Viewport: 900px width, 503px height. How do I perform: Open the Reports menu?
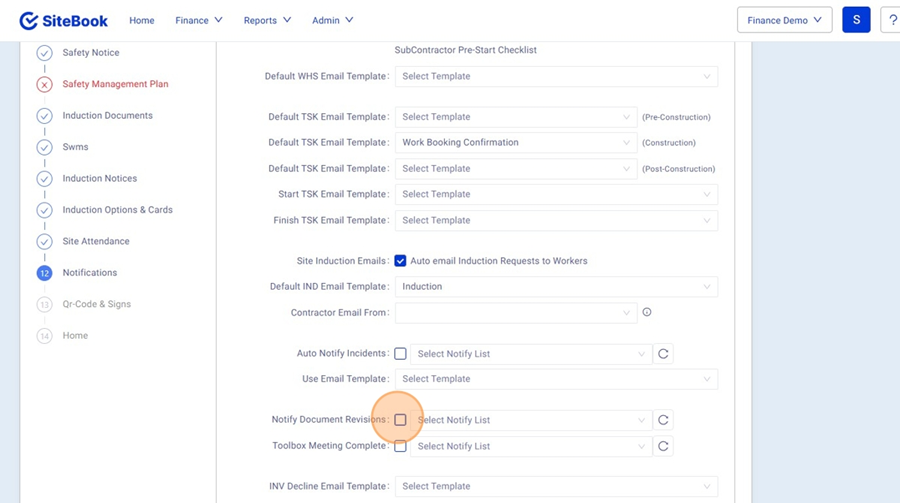point(267,20)
